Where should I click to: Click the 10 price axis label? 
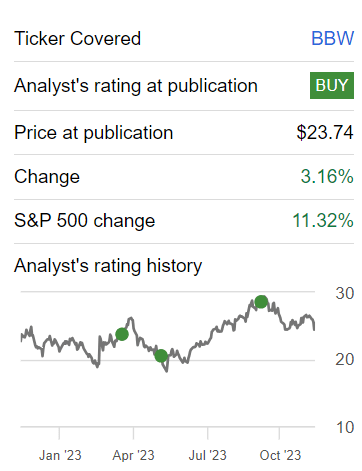(x=345, y=427)
